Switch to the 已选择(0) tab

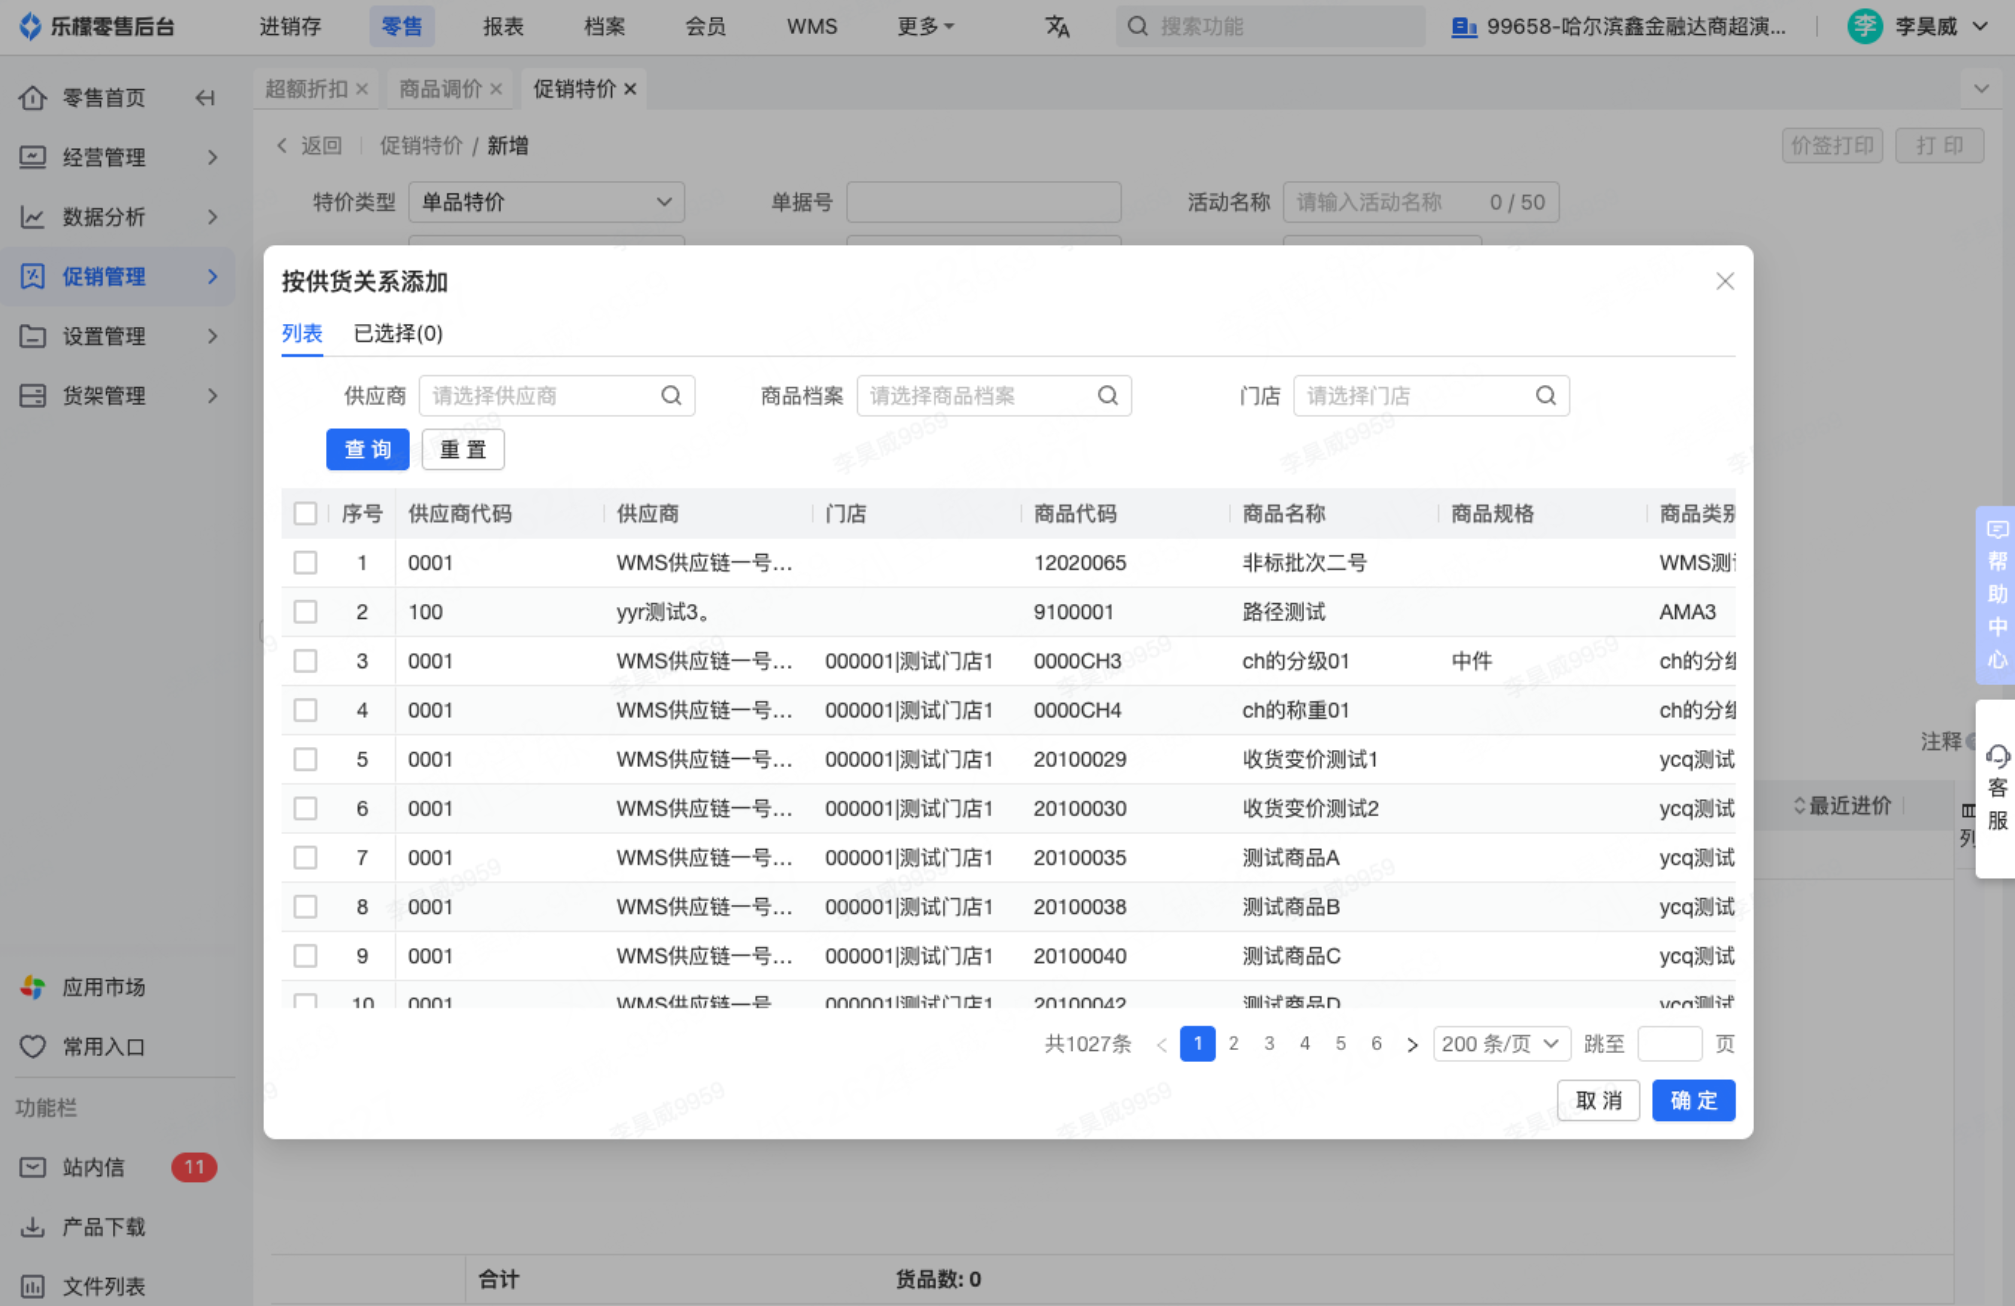point(398,333)
